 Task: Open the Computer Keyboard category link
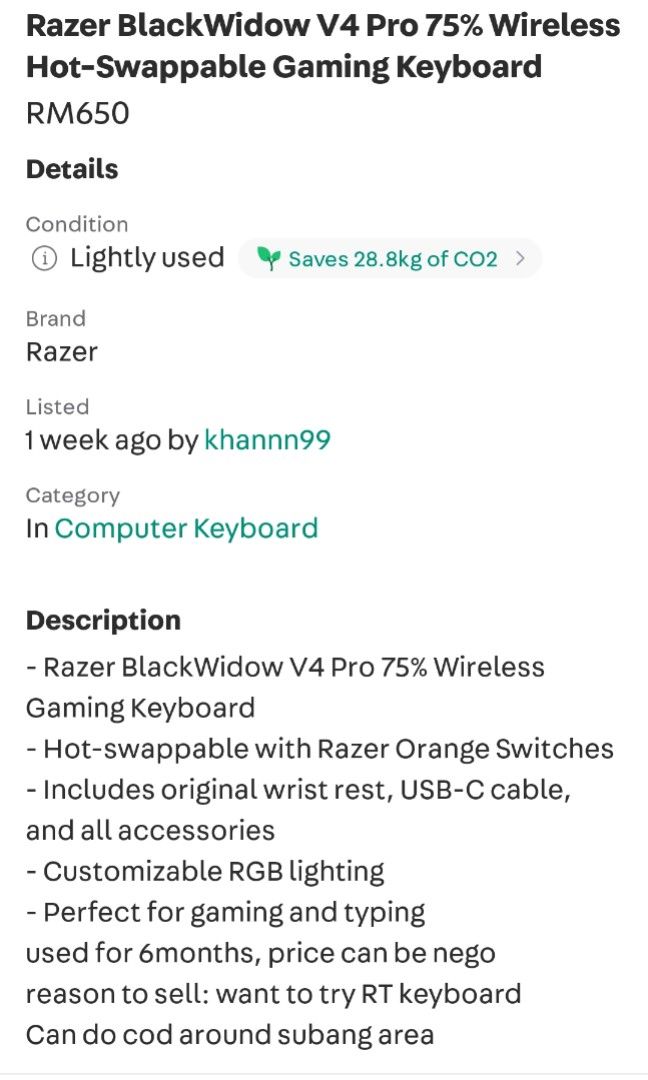(186, 528)
